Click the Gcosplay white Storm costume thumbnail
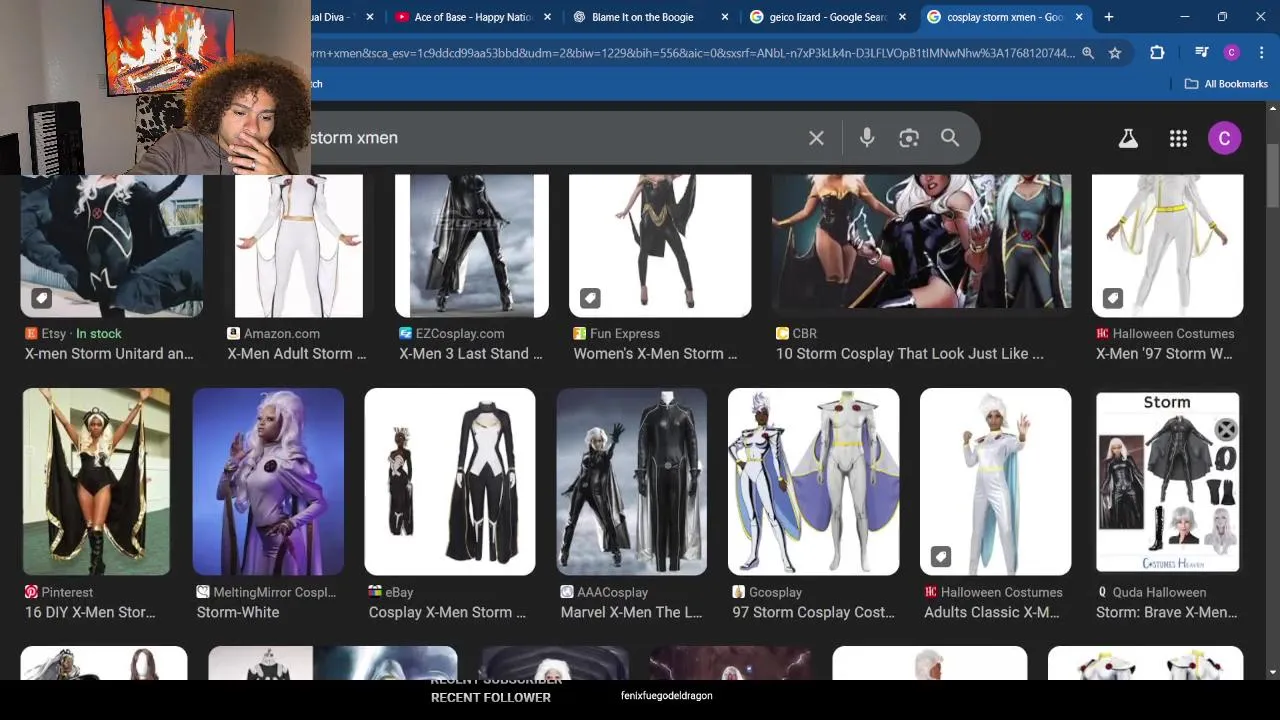Viewport: 1280px width, 720px height. point(813,482)
